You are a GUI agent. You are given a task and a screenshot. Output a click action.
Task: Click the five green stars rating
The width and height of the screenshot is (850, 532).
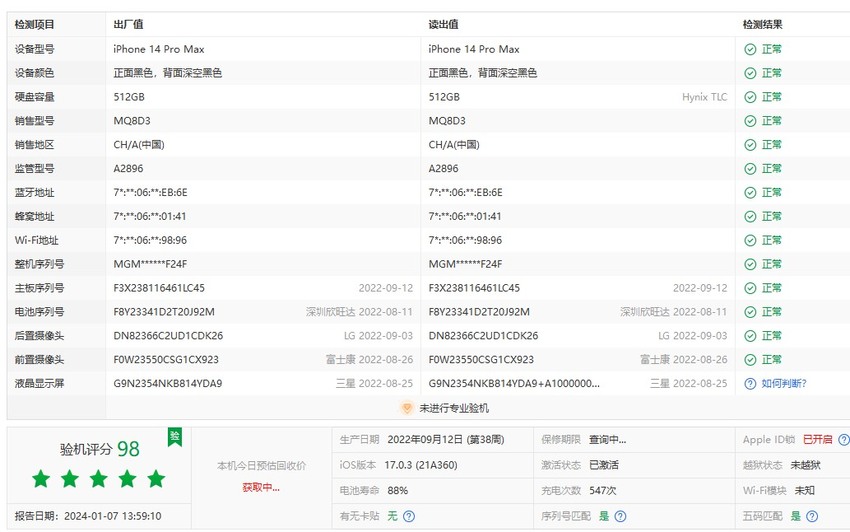[x=98, y=479]
